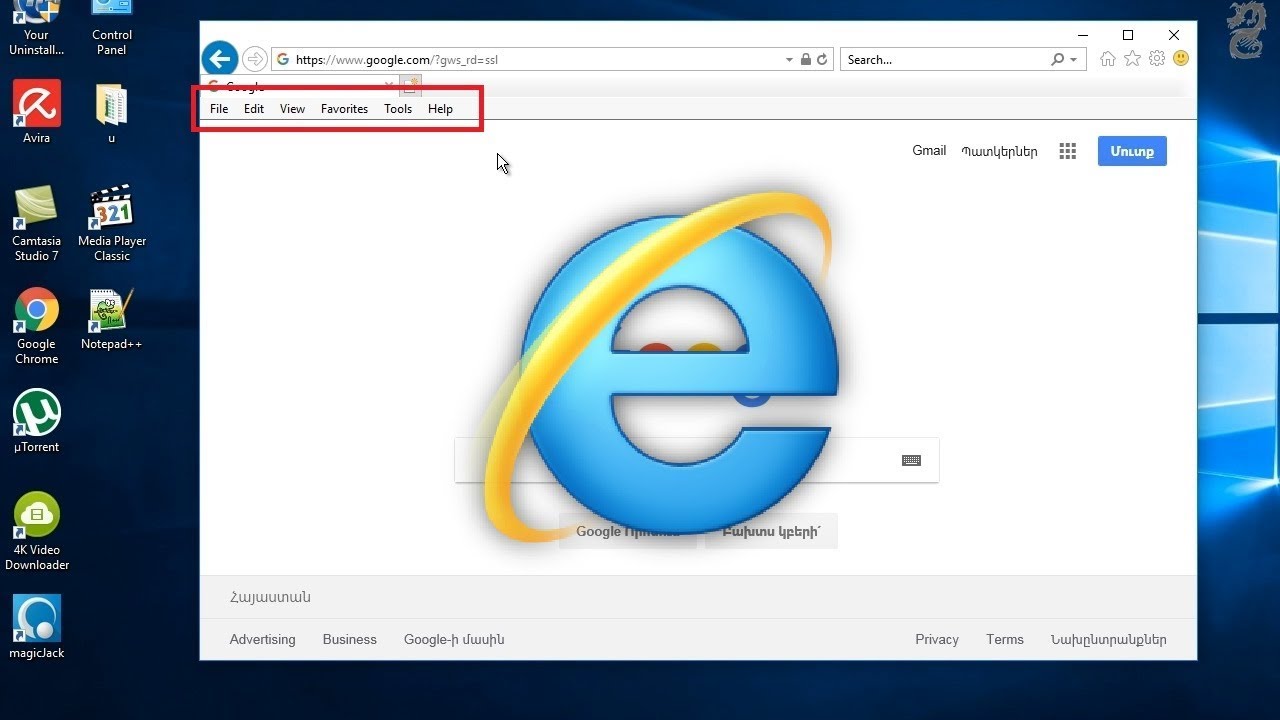Open 4K Video Downloader desktop icon
The image size is (1280, 720).
point(37,532)
